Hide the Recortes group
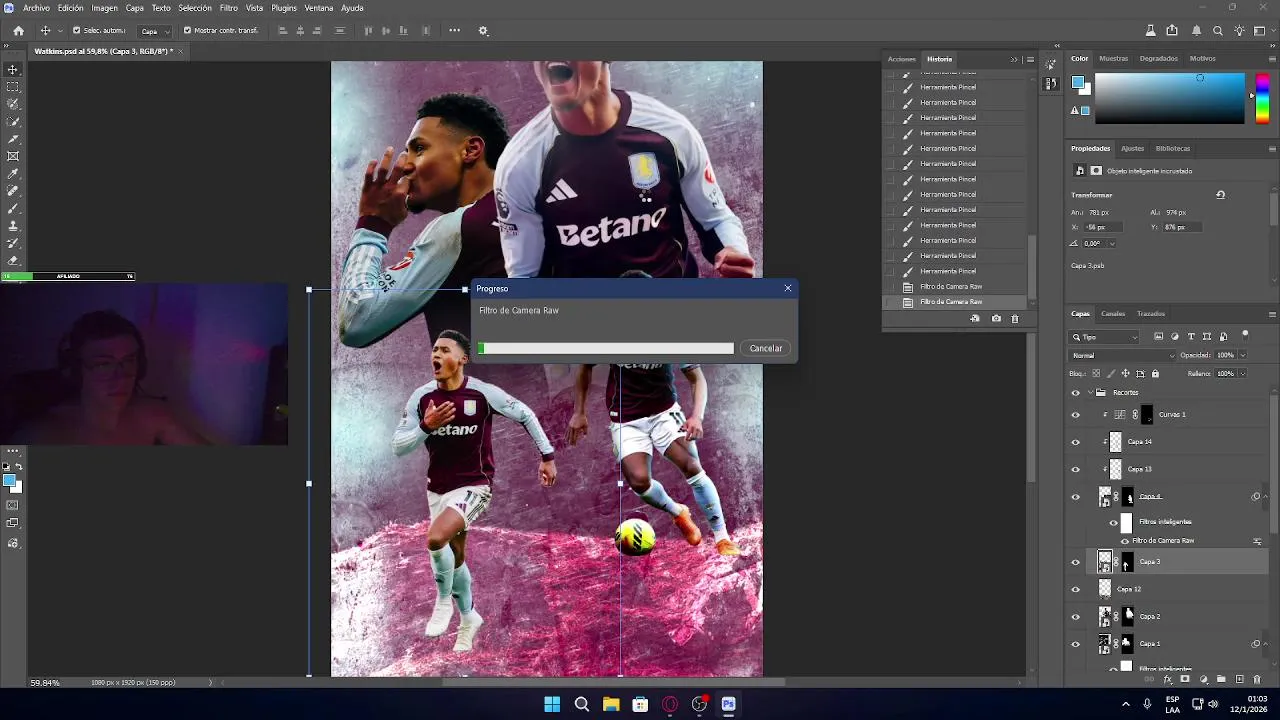This screenshot has height=720, width=1280. [x=1076, y=392]
